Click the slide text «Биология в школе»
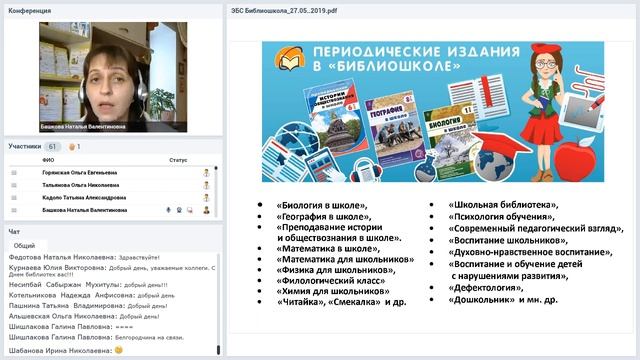 322,205
